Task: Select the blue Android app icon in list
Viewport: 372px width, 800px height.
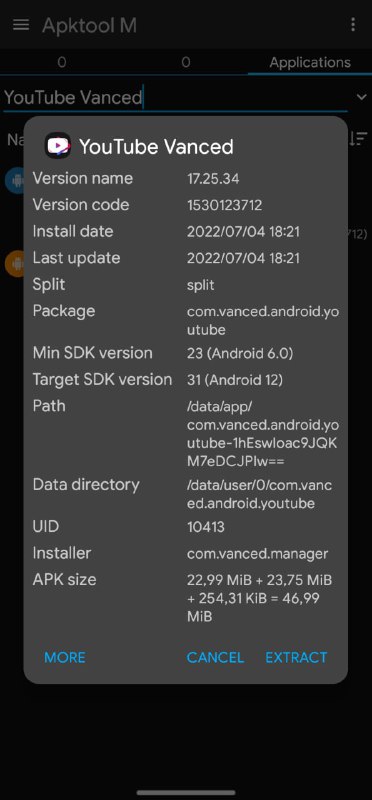Action: coord(14,180)
